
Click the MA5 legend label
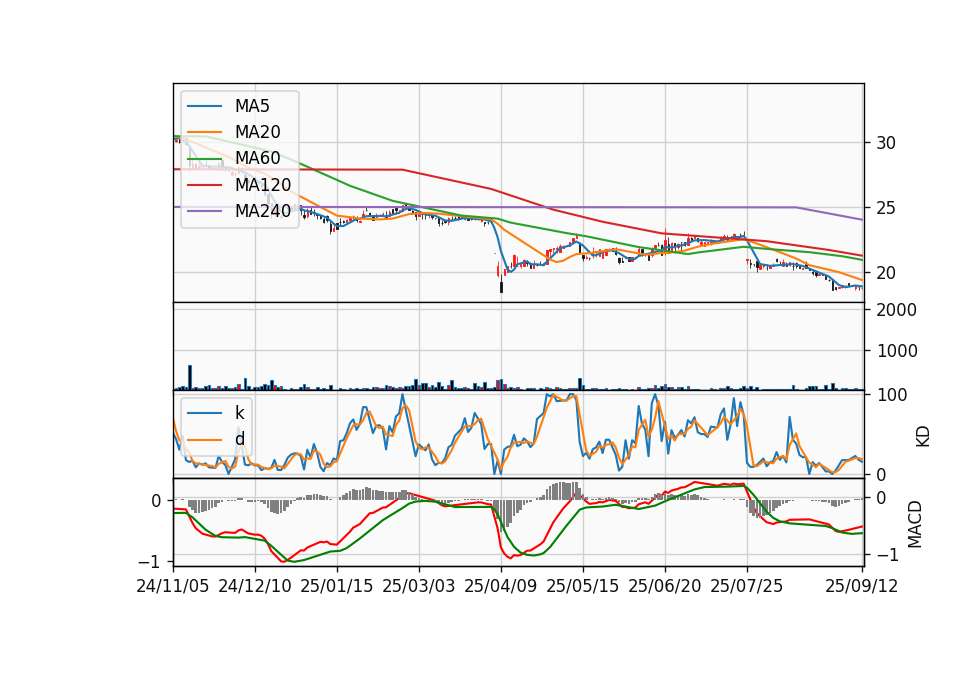point(252,106)
